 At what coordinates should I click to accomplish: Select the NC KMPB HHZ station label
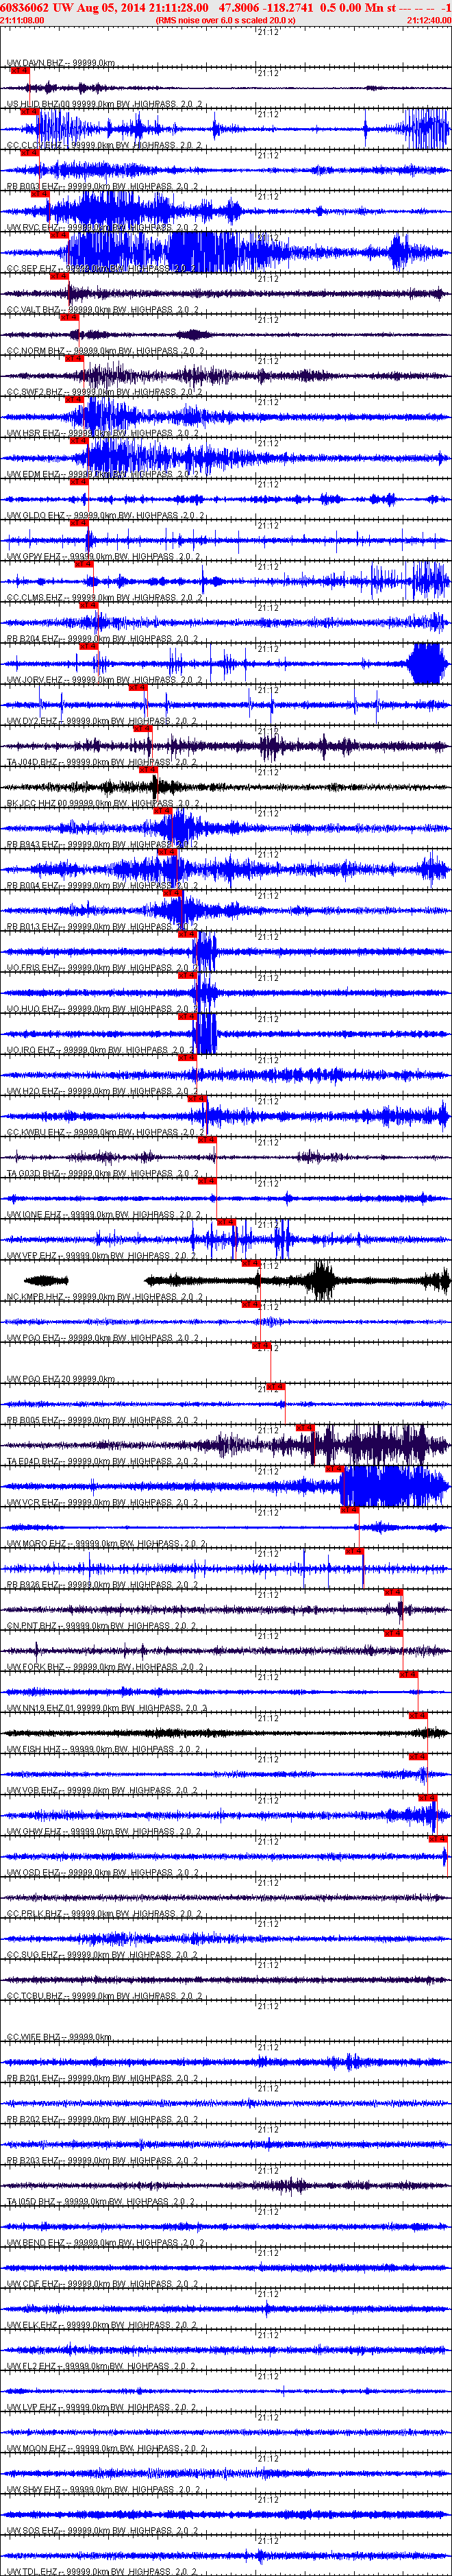[105, 1296]
